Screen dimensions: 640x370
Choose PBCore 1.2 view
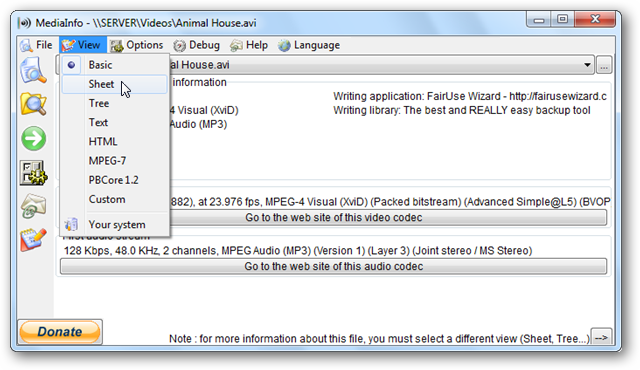114,180
